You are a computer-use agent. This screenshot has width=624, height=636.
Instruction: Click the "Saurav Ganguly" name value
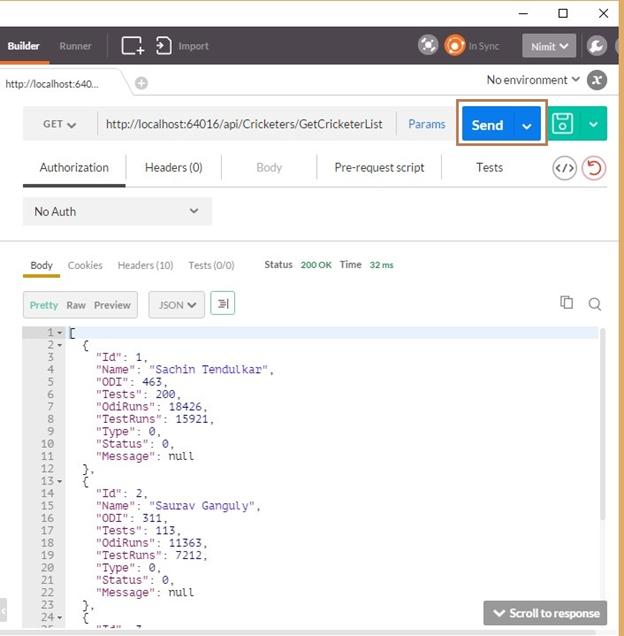(x=202, y=506)
